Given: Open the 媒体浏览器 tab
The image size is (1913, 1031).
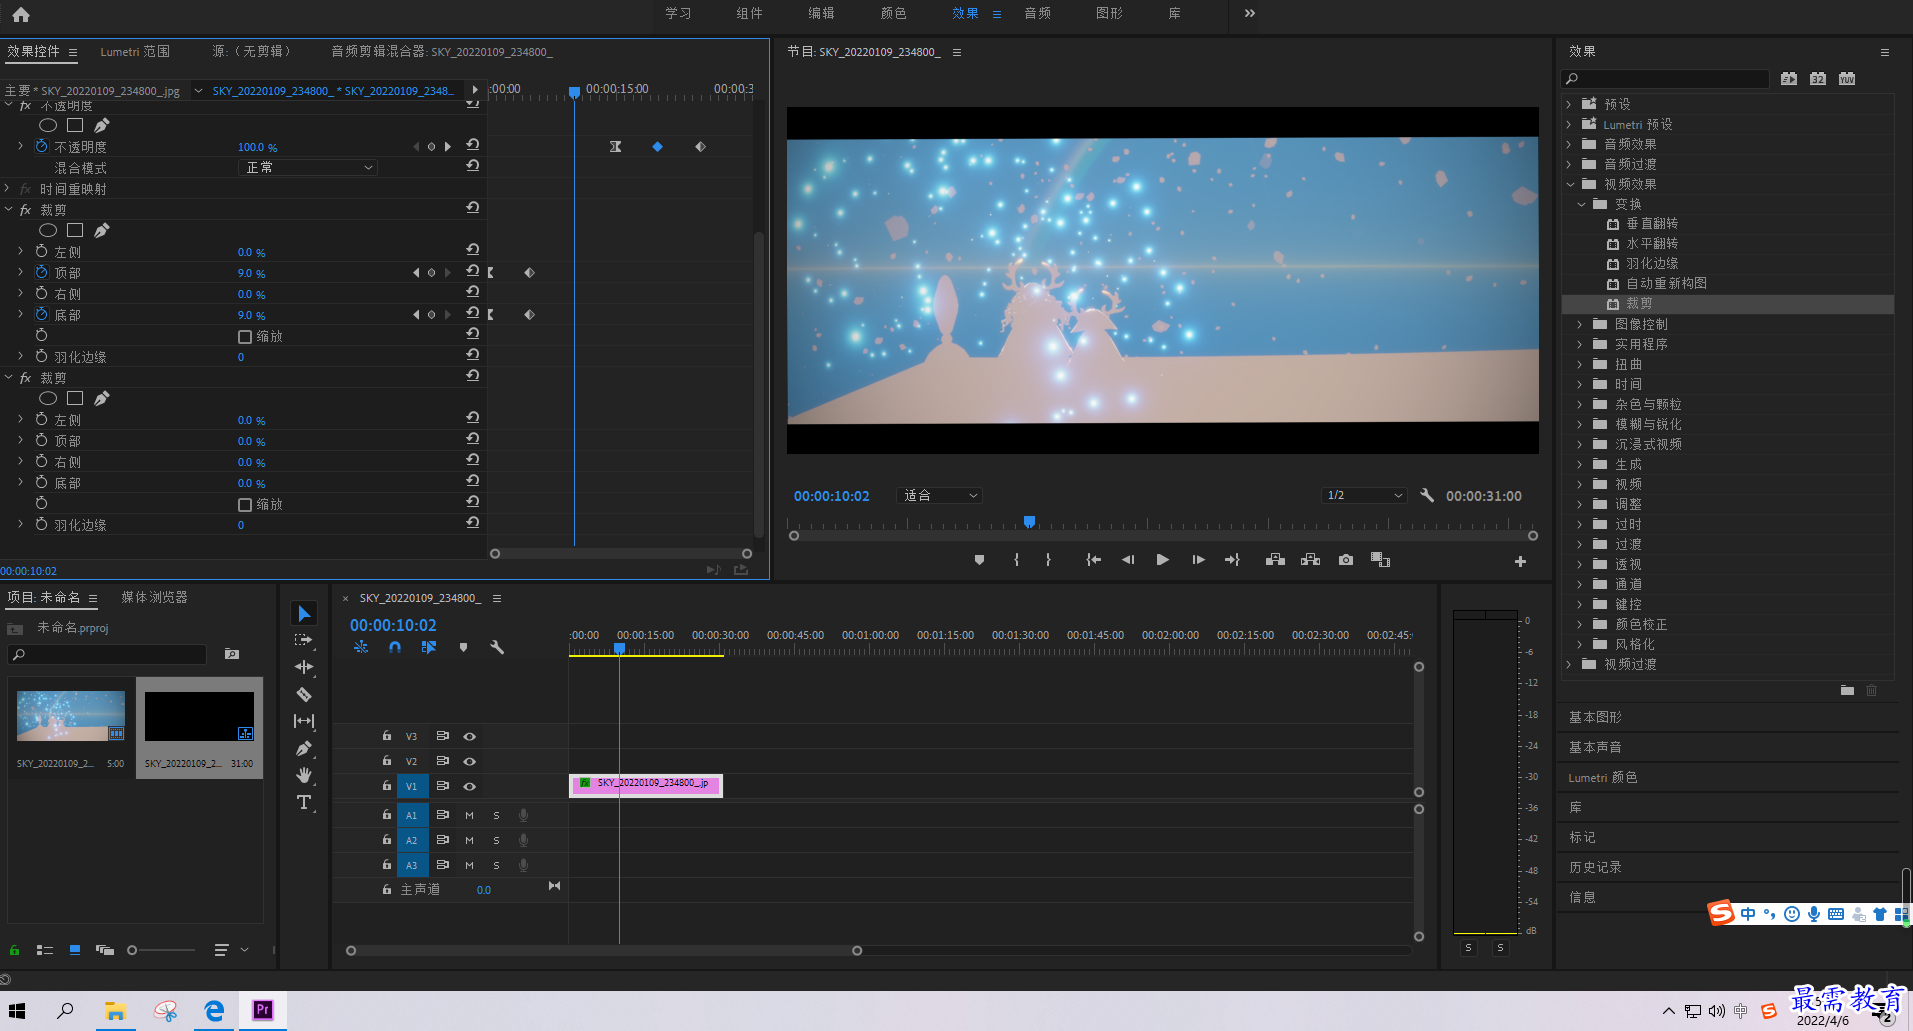Looking at the screenshot, I should pyautogui.click(x=154, y=597).
